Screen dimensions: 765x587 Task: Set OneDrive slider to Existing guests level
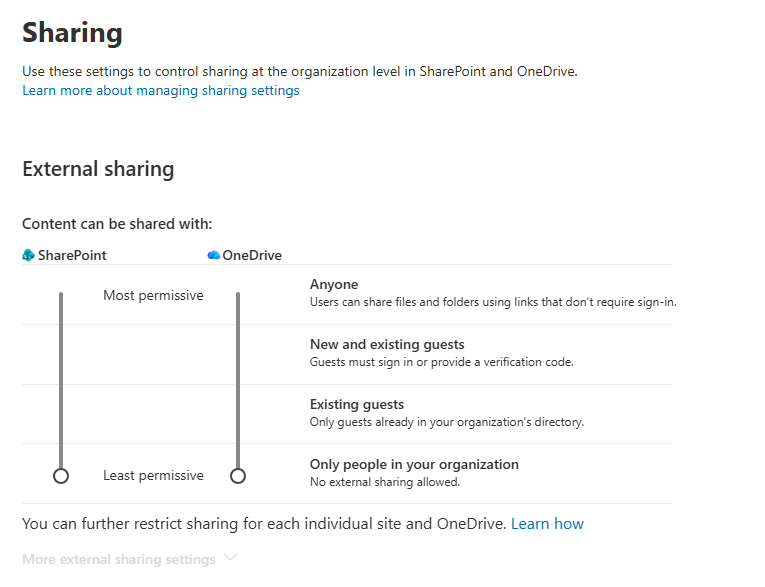(238, 415)
